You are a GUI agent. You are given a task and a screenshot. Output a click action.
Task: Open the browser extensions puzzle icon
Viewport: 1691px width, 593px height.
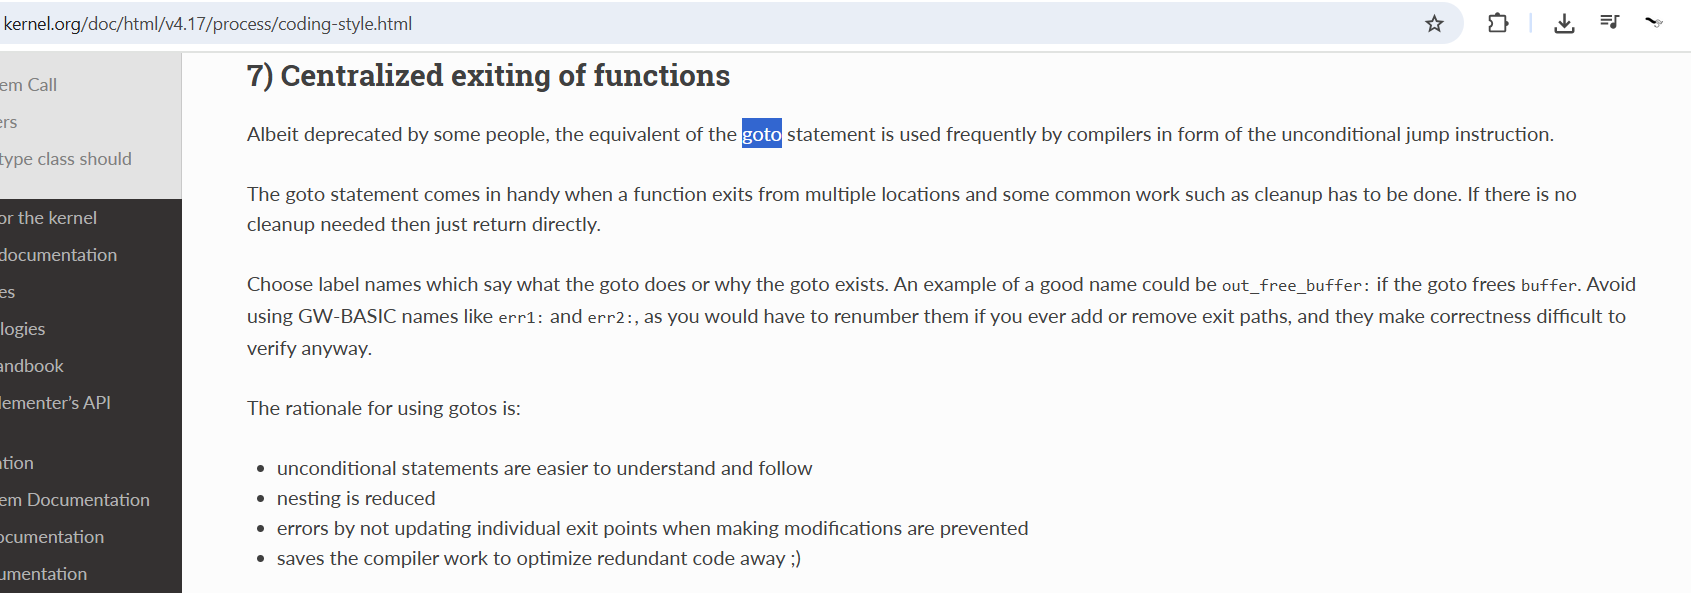[x=1497, y=23]
